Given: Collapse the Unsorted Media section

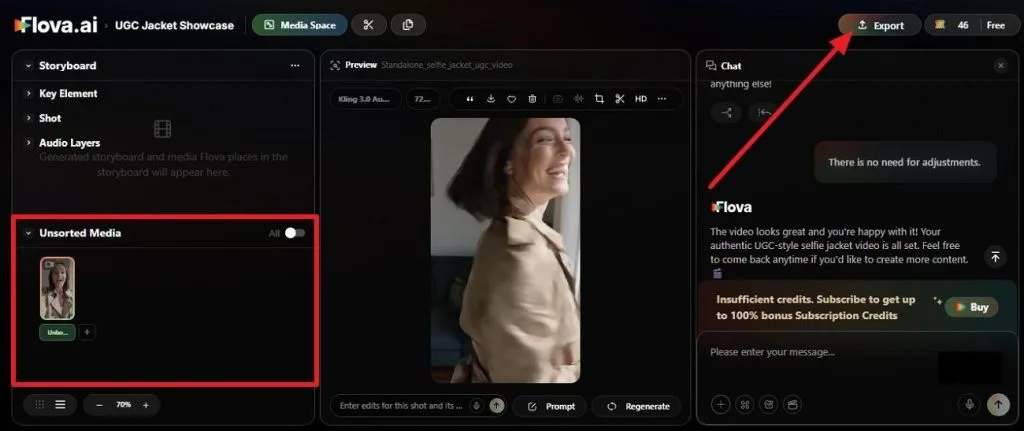Looking at the screenshot, I should pos(28,233).
